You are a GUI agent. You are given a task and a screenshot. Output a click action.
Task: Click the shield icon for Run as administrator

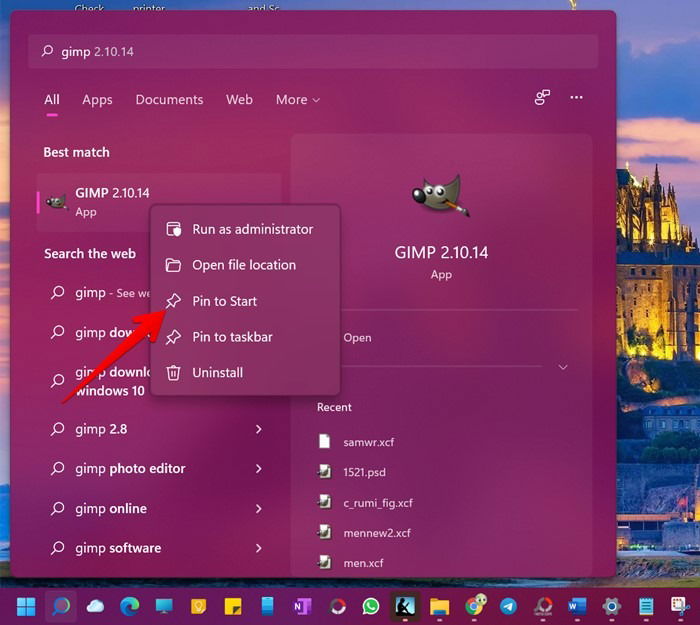173,229
